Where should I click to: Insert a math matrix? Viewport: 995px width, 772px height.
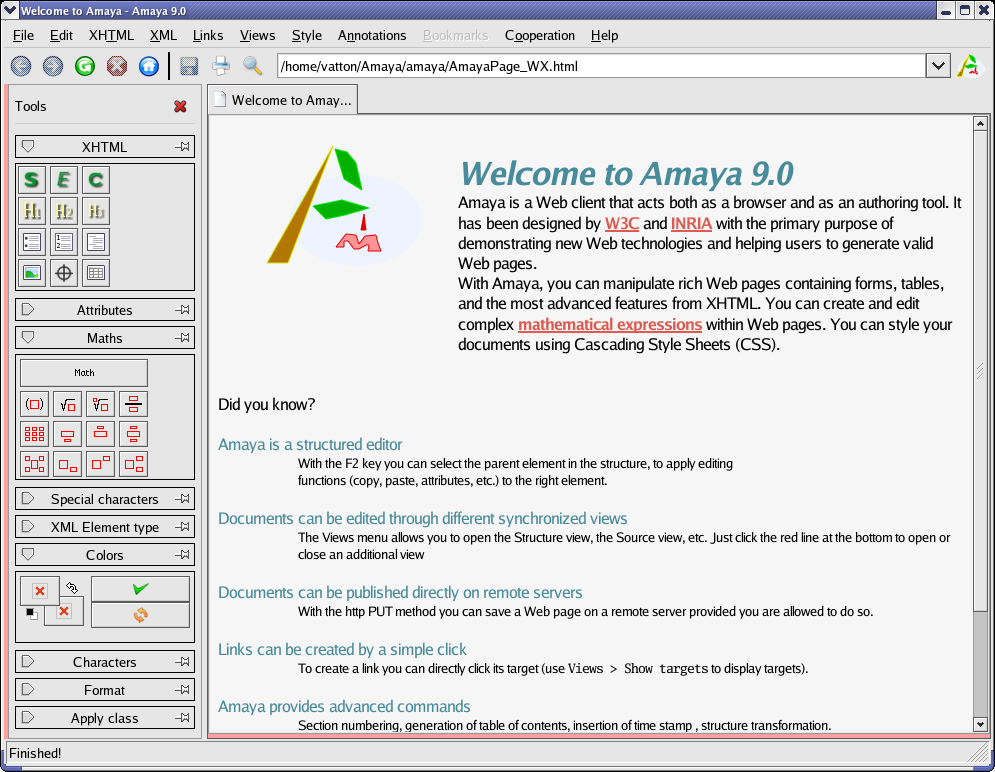(x=34, y=434)
